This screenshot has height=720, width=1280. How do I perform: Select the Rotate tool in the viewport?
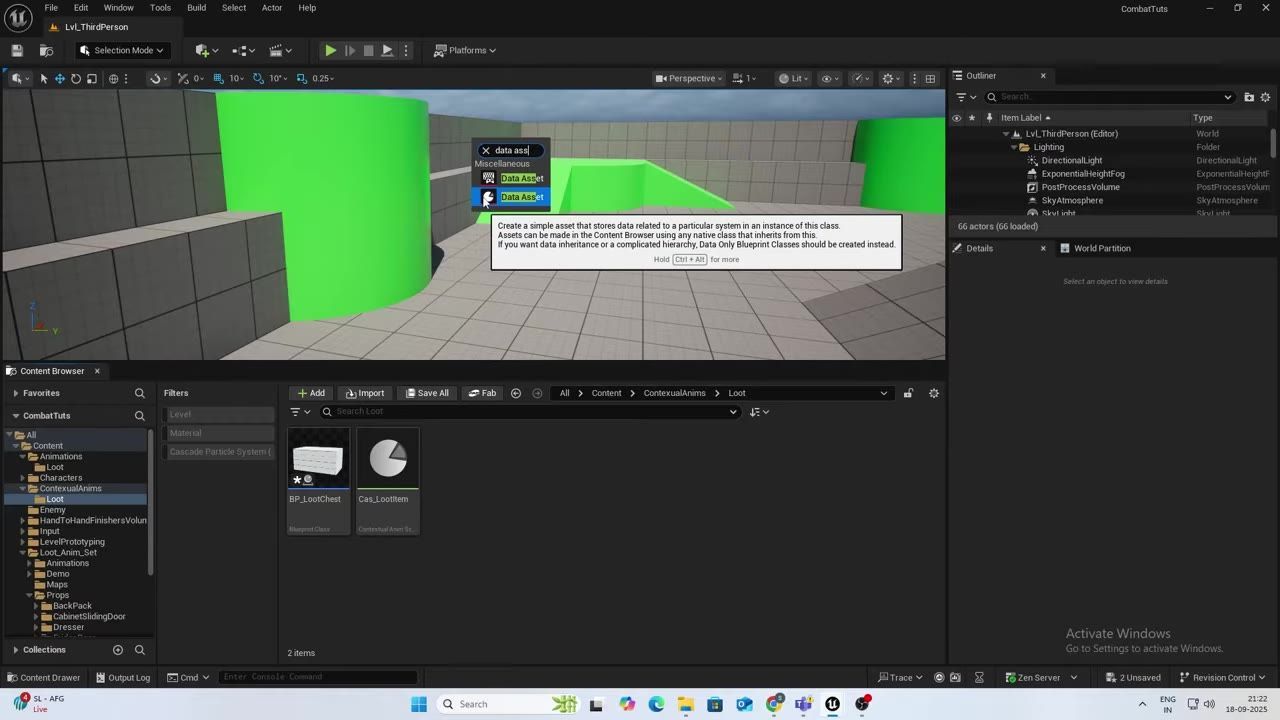(76, 78)
